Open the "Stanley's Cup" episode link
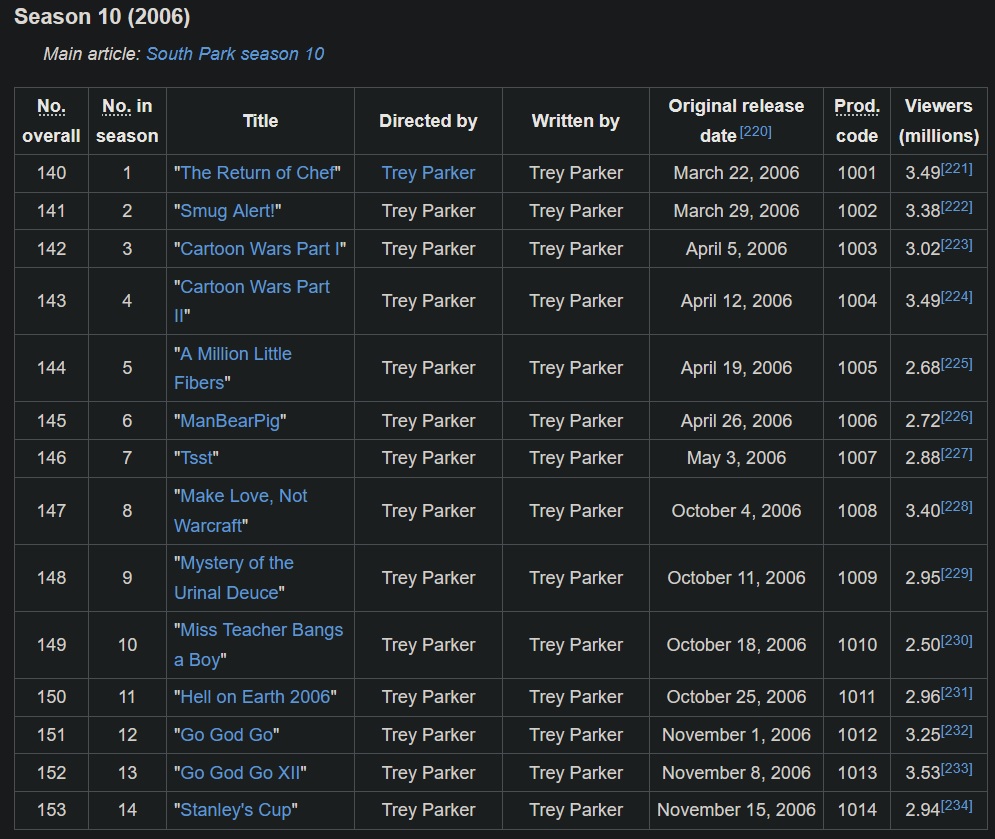Image resolution: width=995 pixels, height=839 pixels. pos(236,810)
